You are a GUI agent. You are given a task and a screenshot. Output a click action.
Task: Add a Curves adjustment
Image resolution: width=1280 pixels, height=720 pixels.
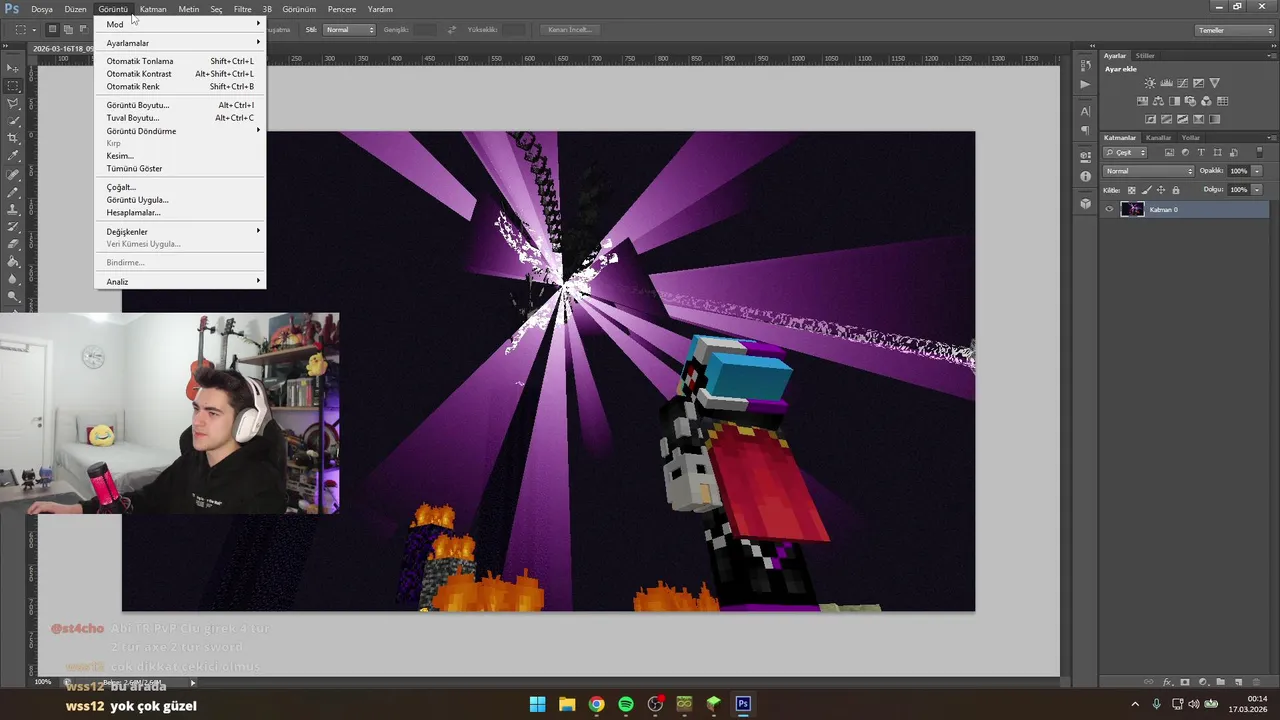1182,83
